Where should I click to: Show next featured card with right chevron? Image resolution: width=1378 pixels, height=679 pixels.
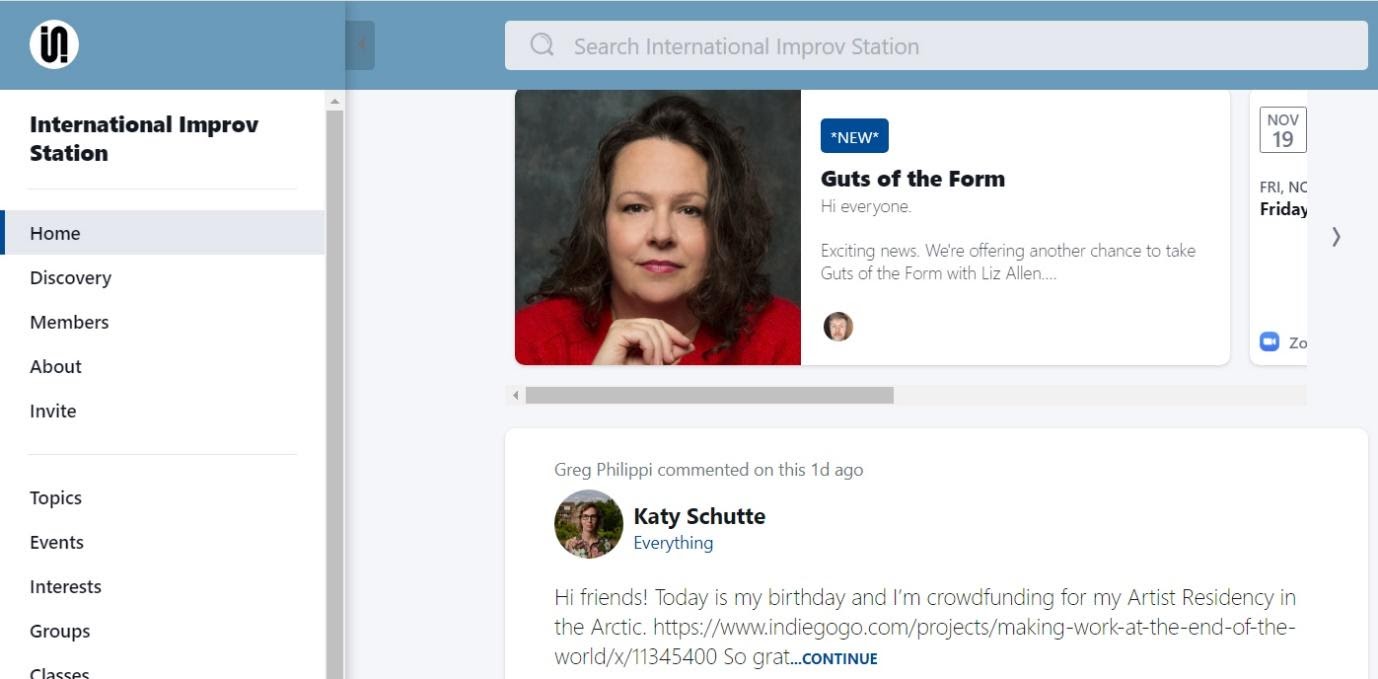click(1336, 237)
